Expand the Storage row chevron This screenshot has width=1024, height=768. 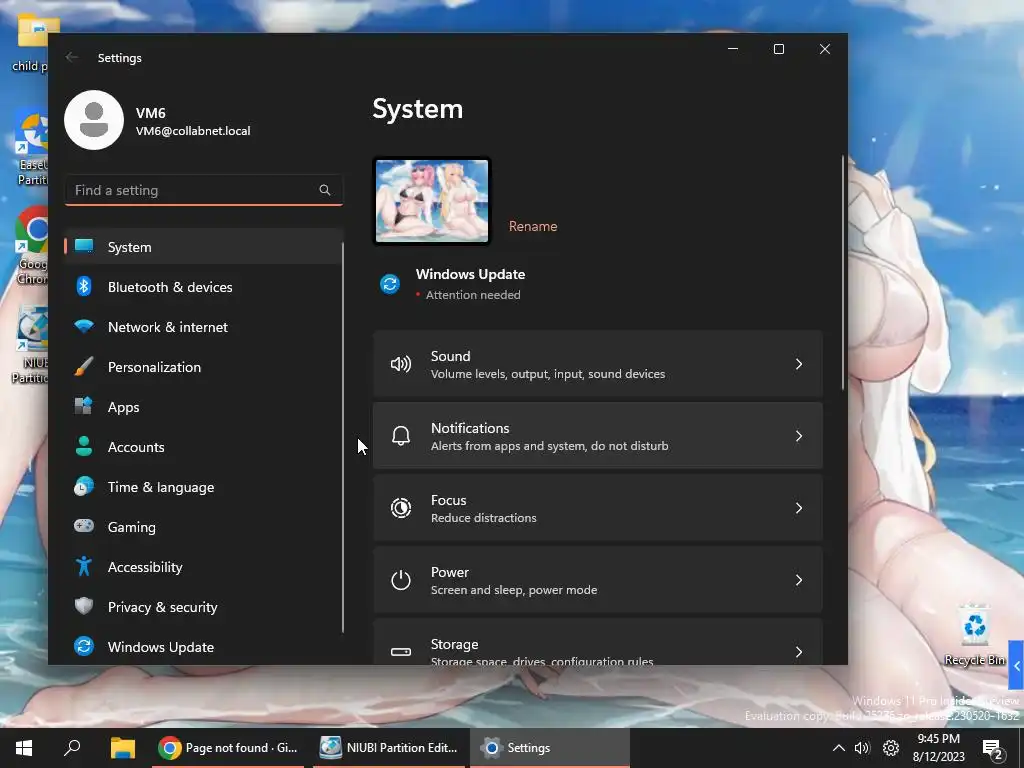pos(799,651)
